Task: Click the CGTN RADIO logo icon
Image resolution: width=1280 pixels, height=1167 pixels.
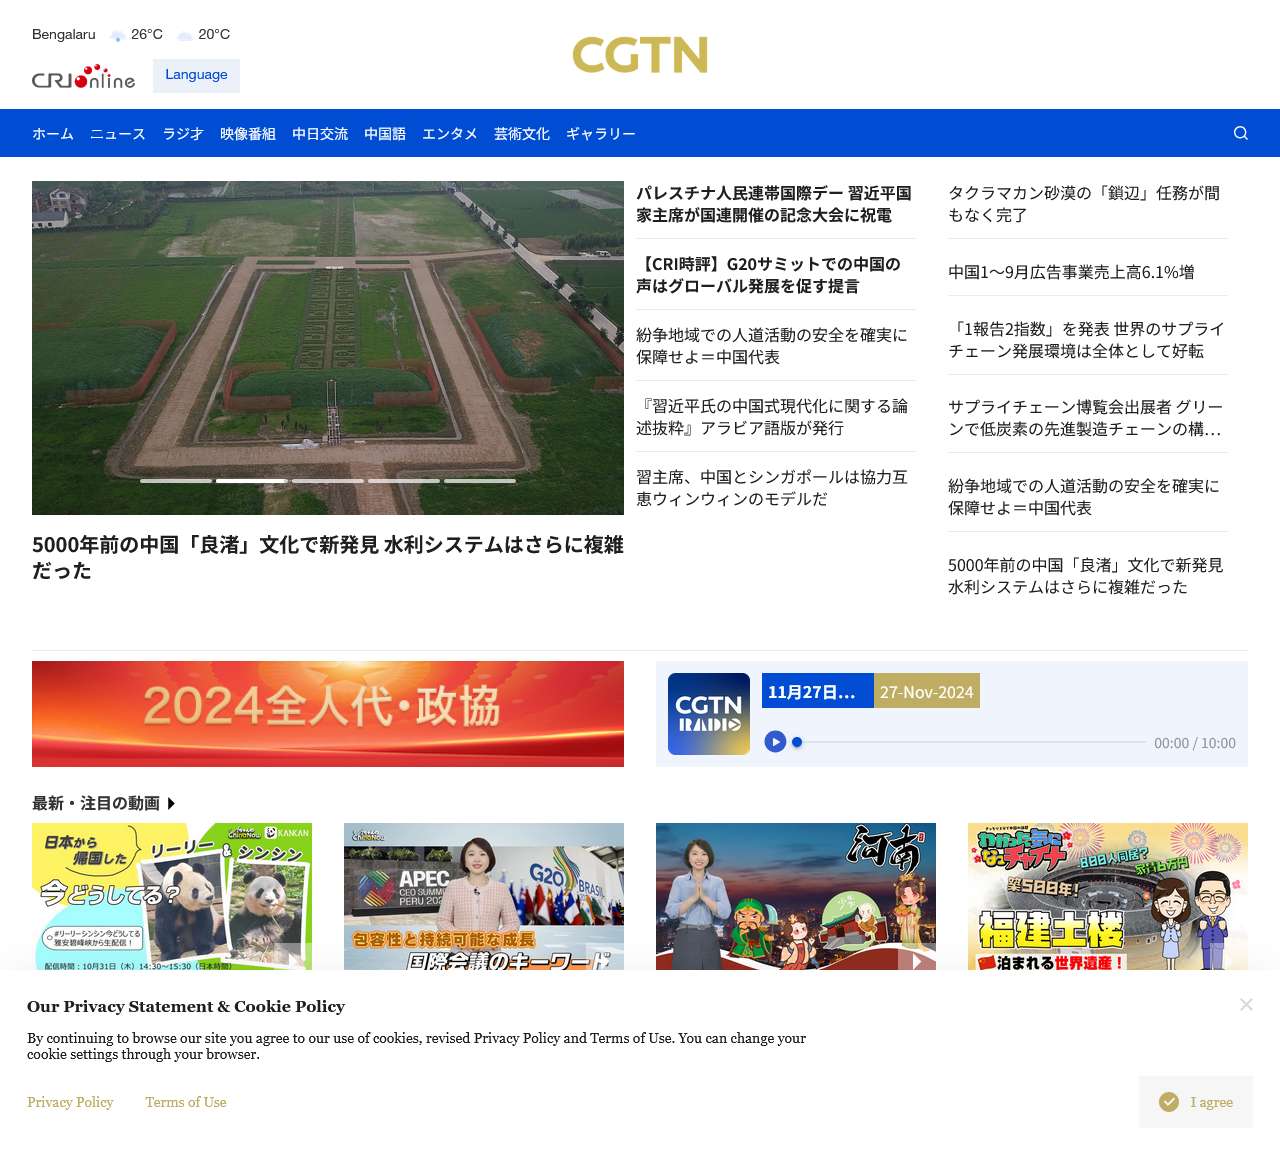Action: tap(708, 714)
